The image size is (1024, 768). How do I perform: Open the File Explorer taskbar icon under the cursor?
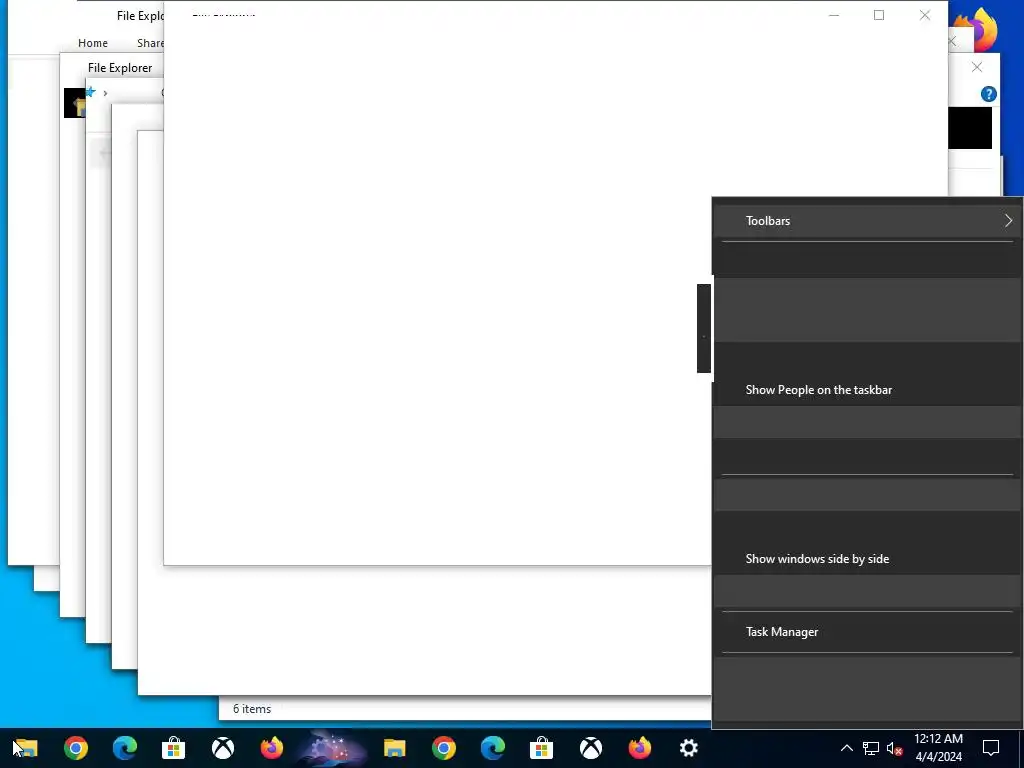pos(26,748)
